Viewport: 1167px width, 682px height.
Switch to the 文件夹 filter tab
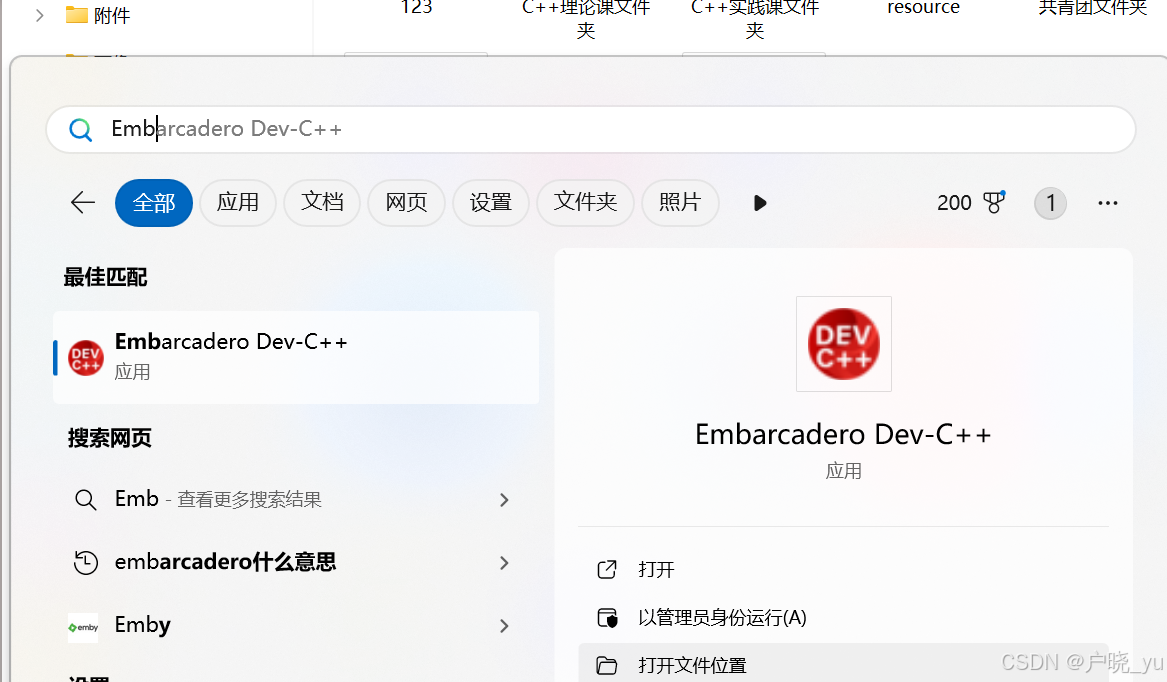pos(585,203)
